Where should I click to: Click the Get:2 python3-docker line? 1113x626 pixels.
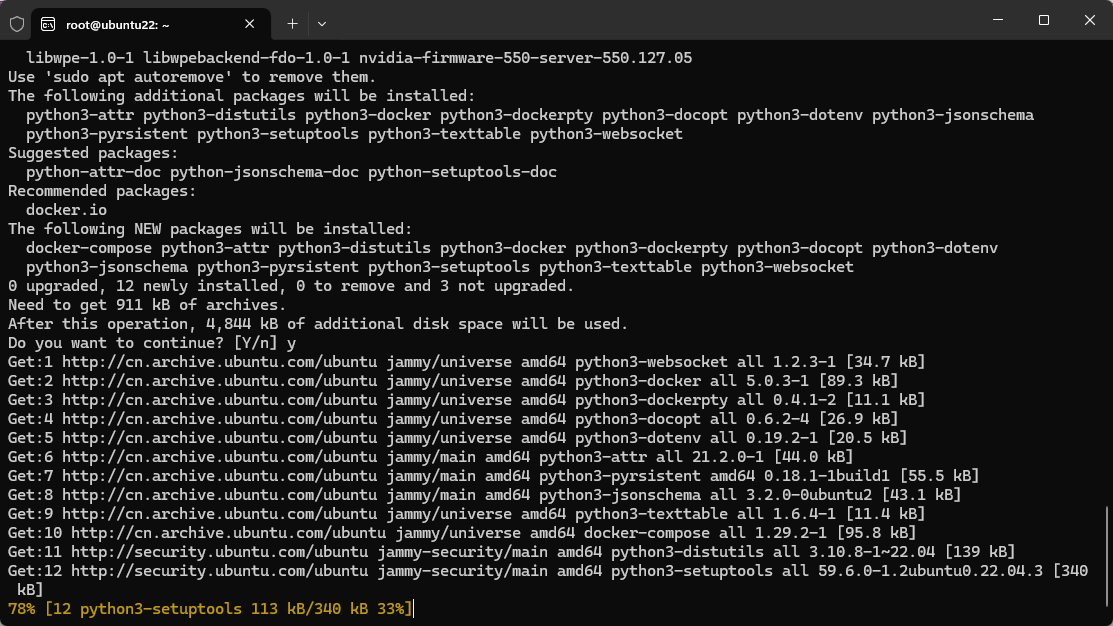(x=453, y=381)
